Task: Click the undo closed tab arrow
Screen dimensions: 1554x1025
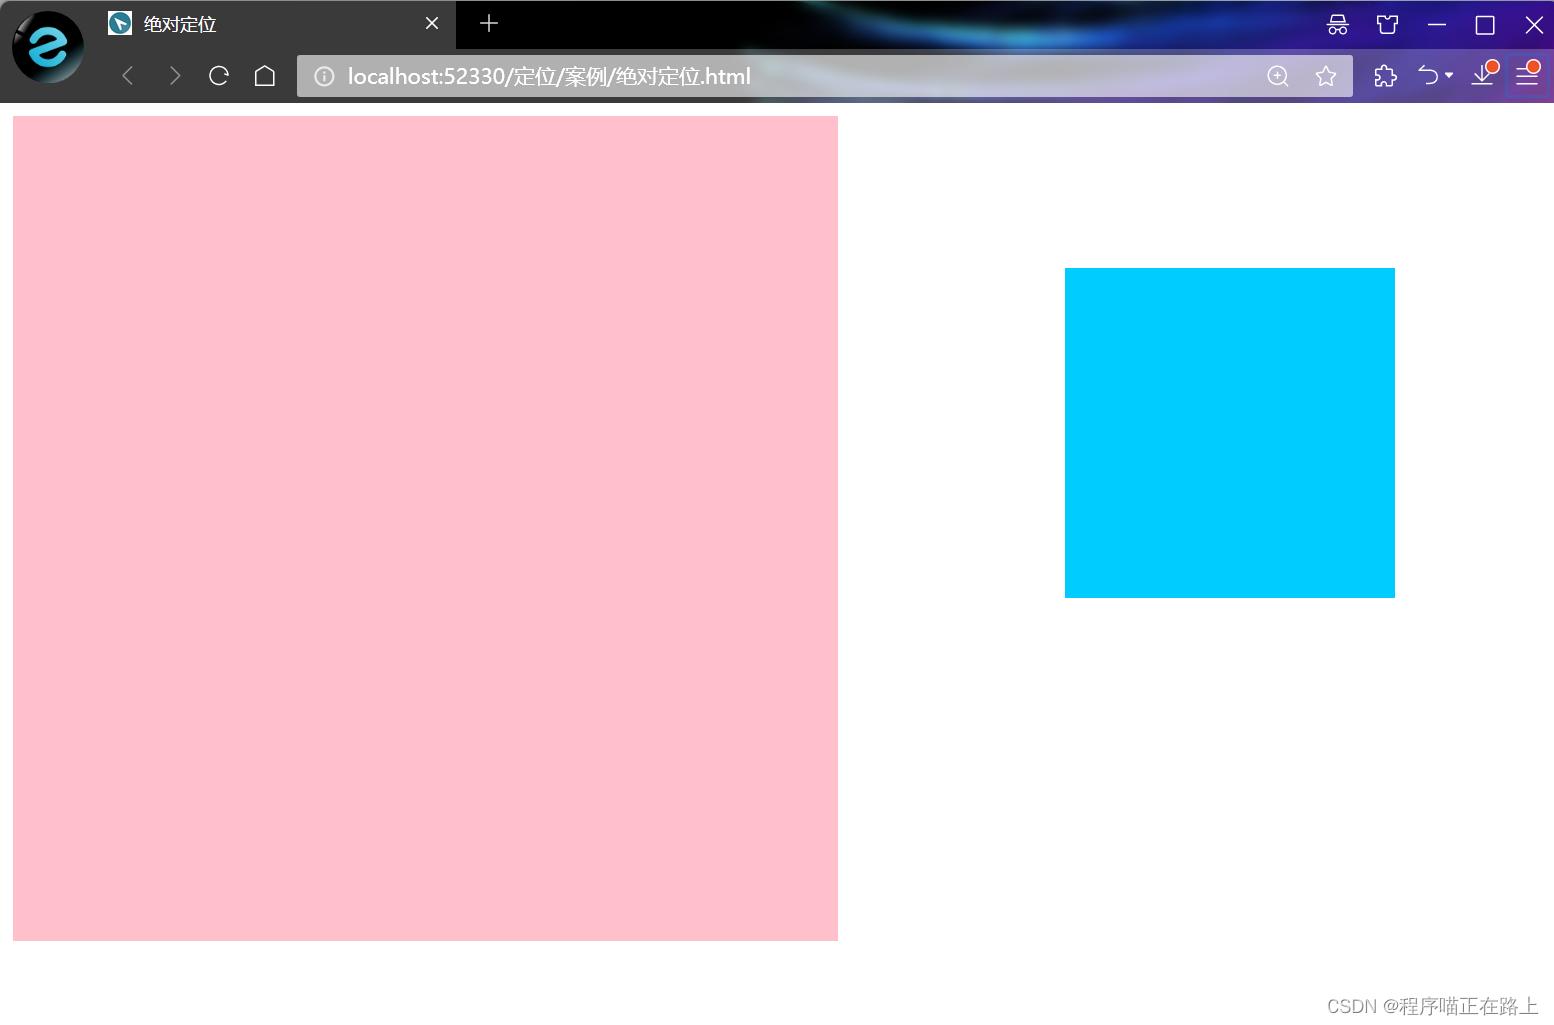Action: (x=1428, y=76)
